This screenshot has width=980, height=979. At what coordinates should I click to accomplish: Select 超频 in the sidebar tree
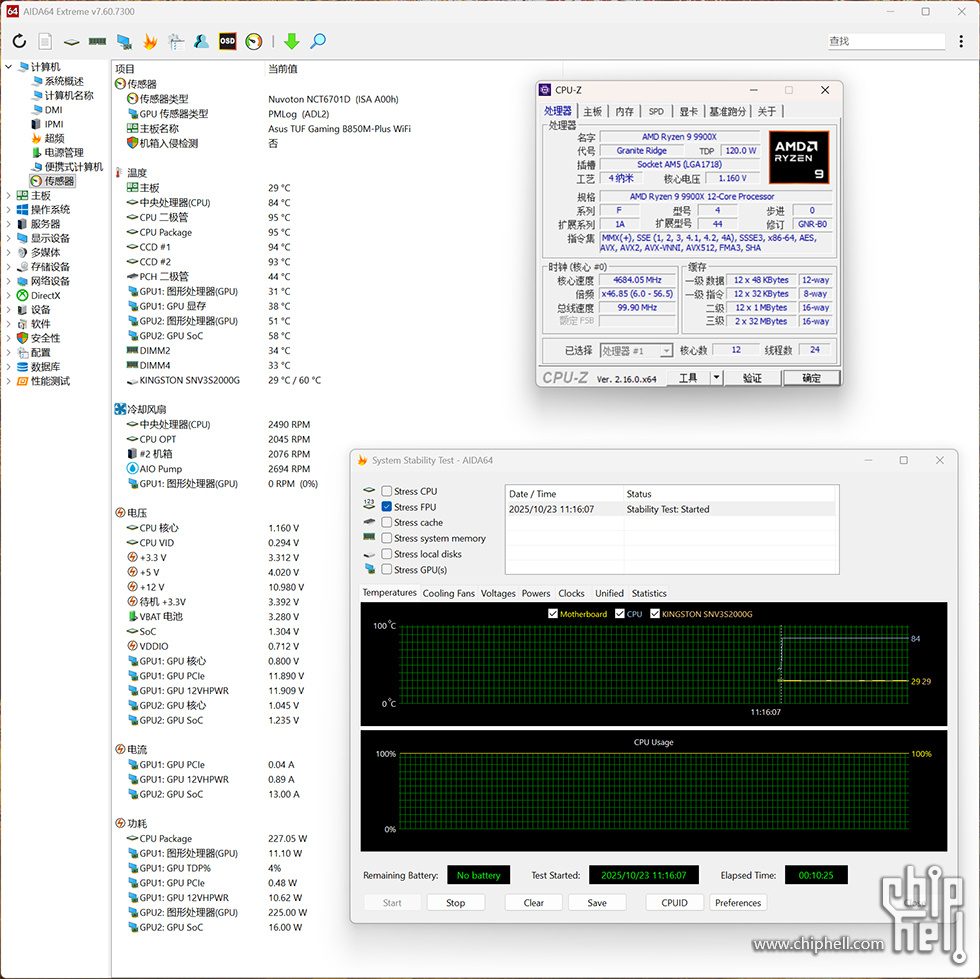pyautogui.click(x=54, y=138)
